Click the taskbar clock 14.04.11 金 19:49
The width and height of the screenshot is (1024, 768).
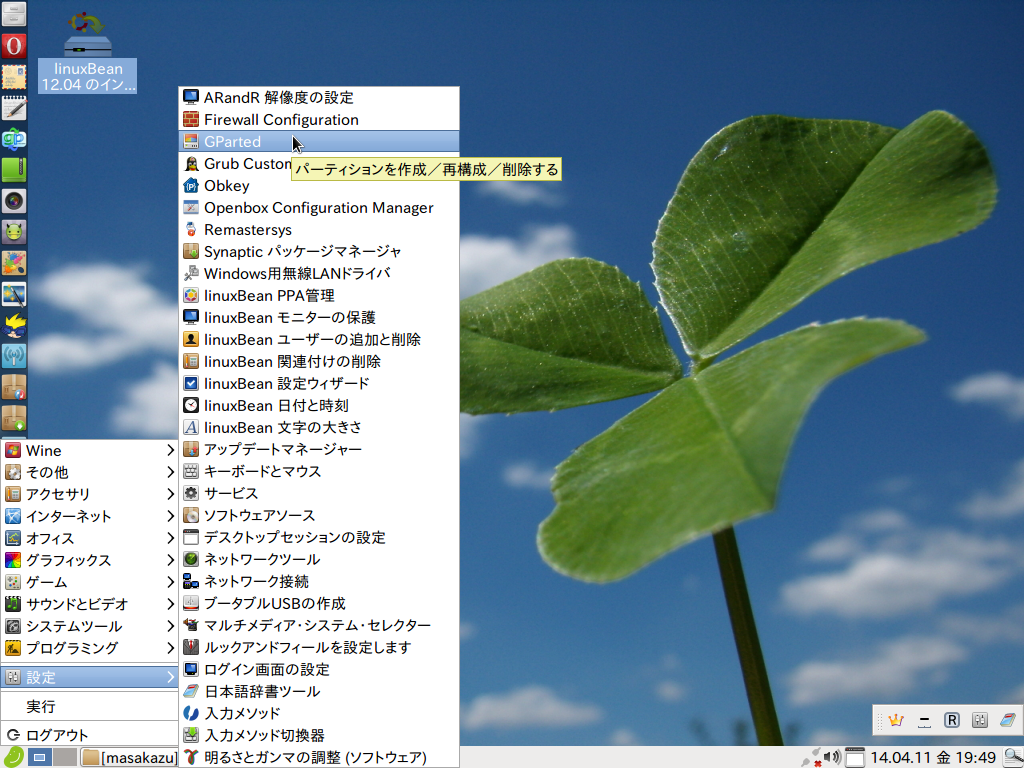[933, 758]
